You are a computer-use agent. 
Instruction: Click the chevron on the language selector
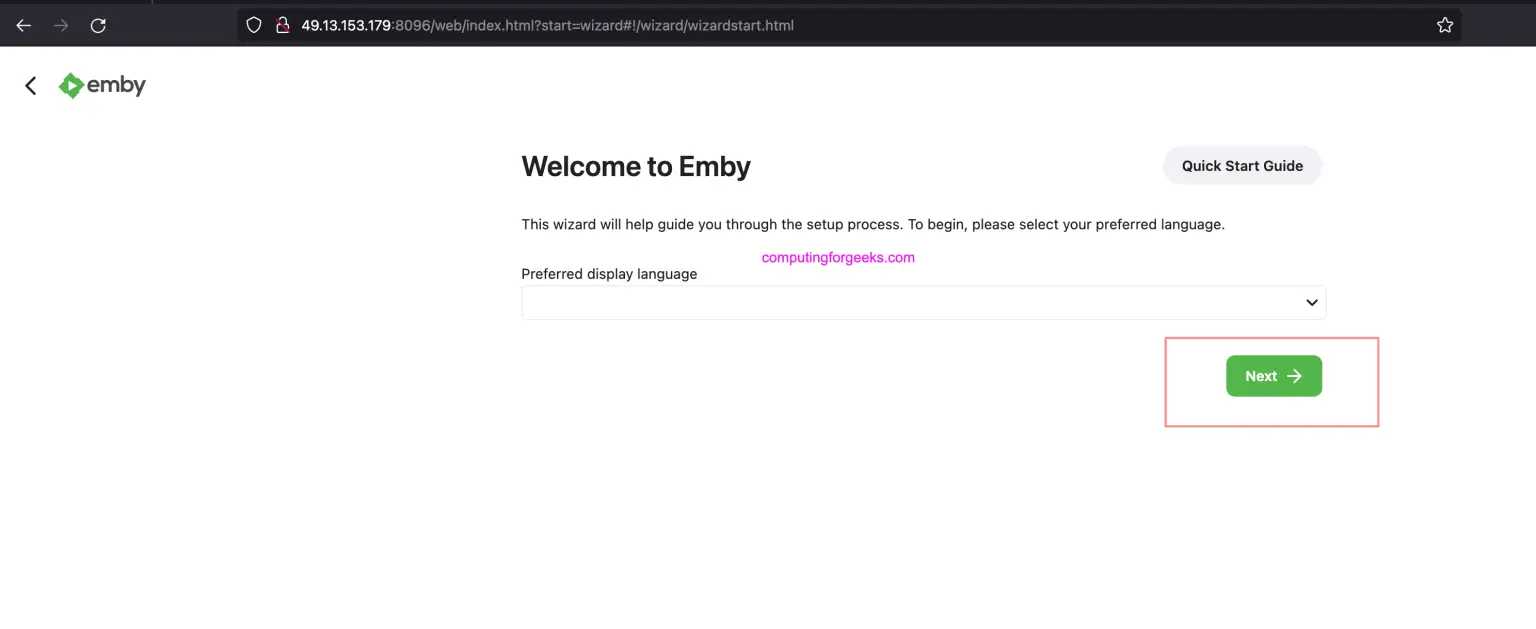click(x=1310, y=302)
